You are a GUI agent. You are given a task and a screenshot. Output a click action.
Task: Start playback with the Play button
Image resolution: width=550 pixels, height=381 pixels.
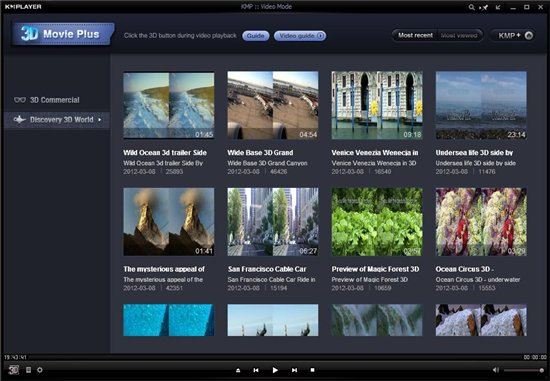(275, 370)
